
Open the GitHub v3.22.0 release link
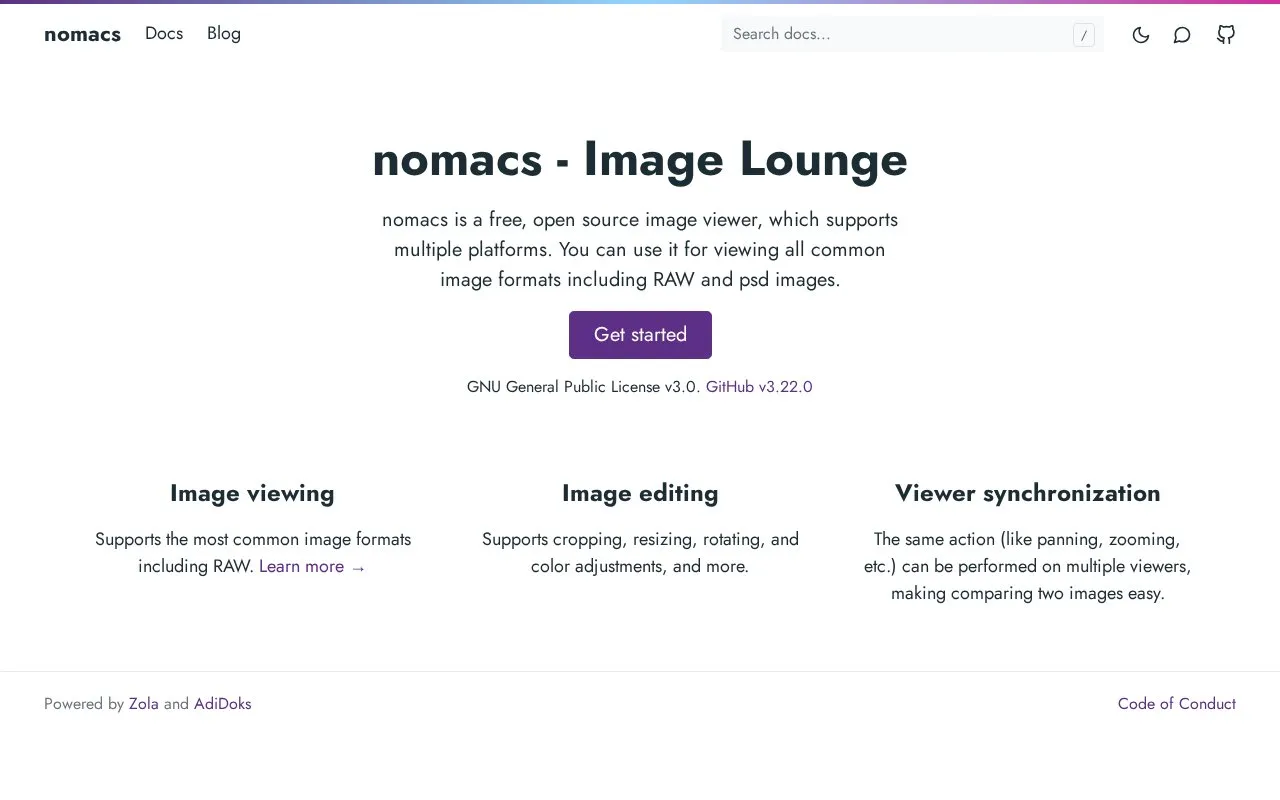tap(759, 387)
